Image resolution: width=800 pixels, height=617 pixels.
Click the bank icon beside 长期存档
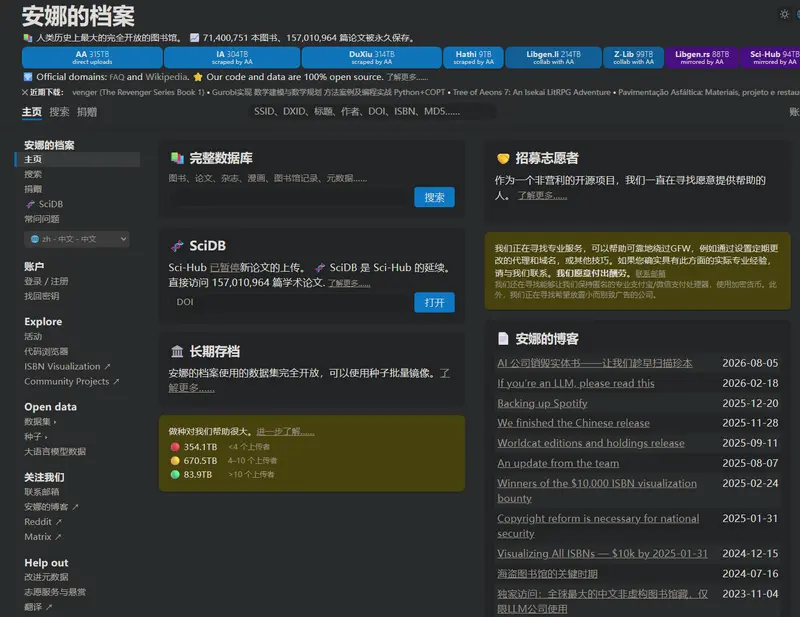coord(177,351)
